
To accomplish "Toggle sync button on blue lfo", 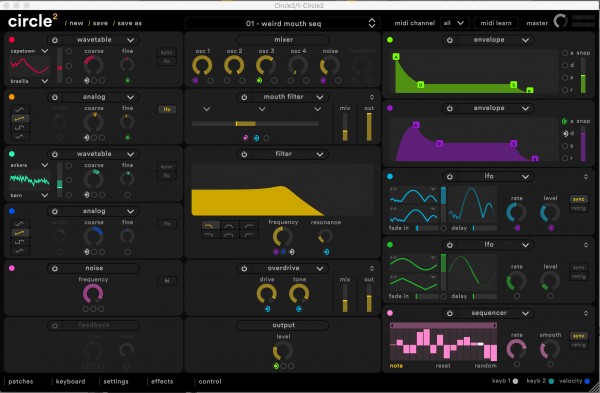I will click(579, 199).
